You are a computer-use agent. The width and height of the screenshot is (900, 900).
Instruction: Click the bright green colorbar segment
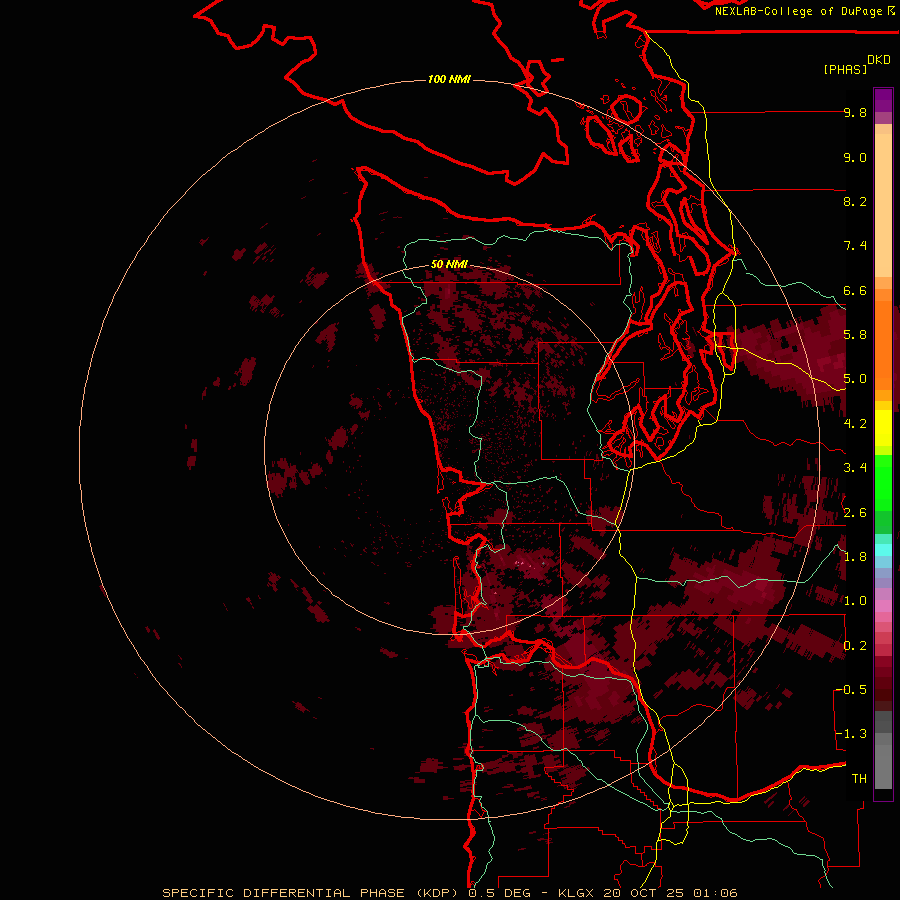(x=883, y=483)
